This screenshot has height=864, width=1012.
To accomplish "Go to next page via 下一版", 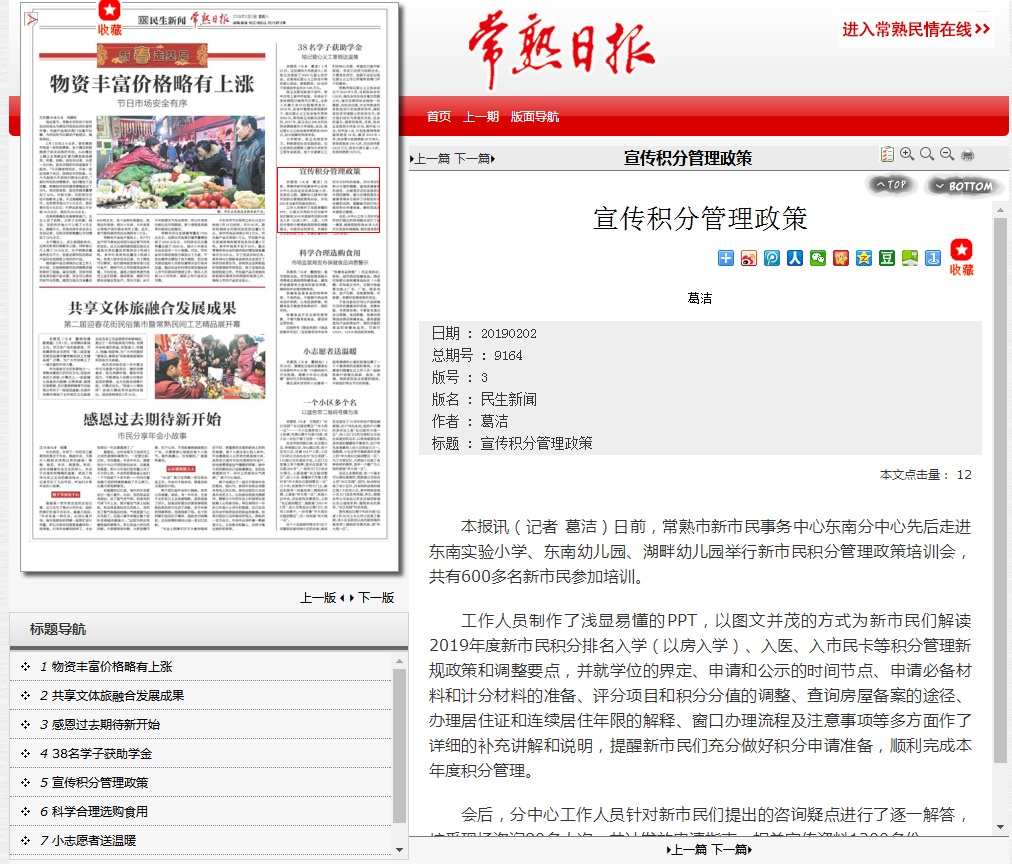I will pyautogui.click(x=374, y=598).
